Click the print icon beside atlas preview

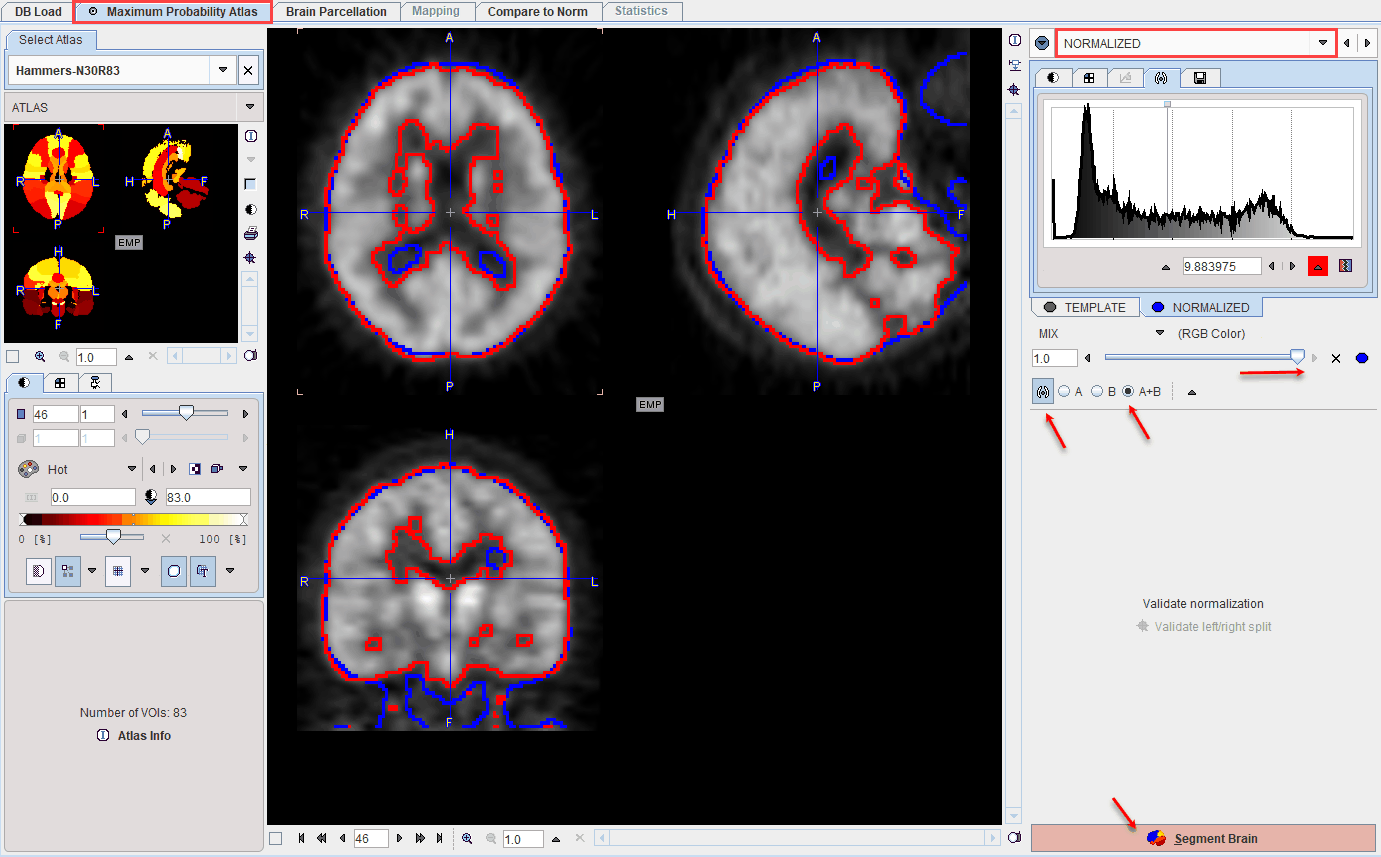coord(250,233)
